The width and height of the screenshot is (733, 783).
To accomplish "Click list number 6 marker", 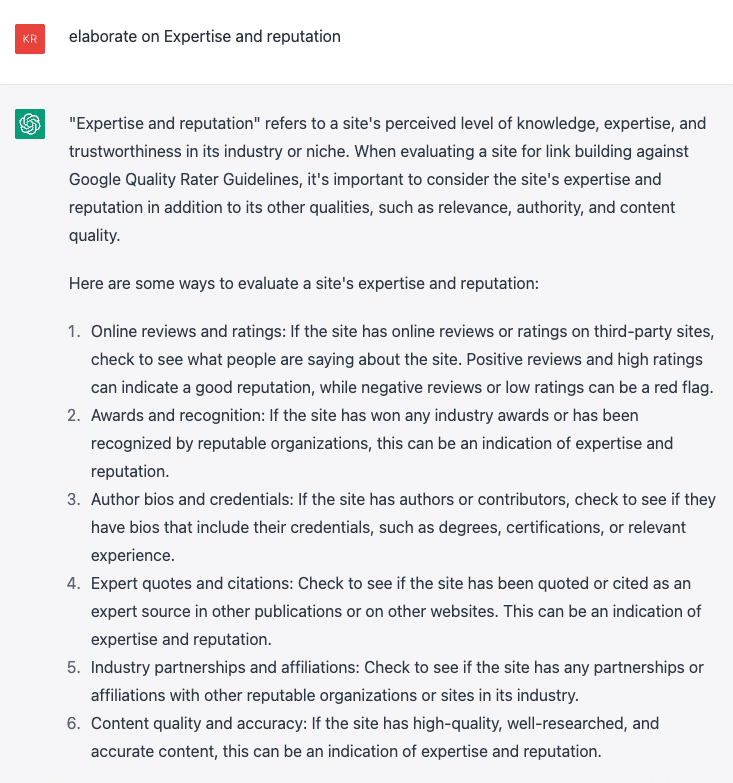I will tap(73, 723).
